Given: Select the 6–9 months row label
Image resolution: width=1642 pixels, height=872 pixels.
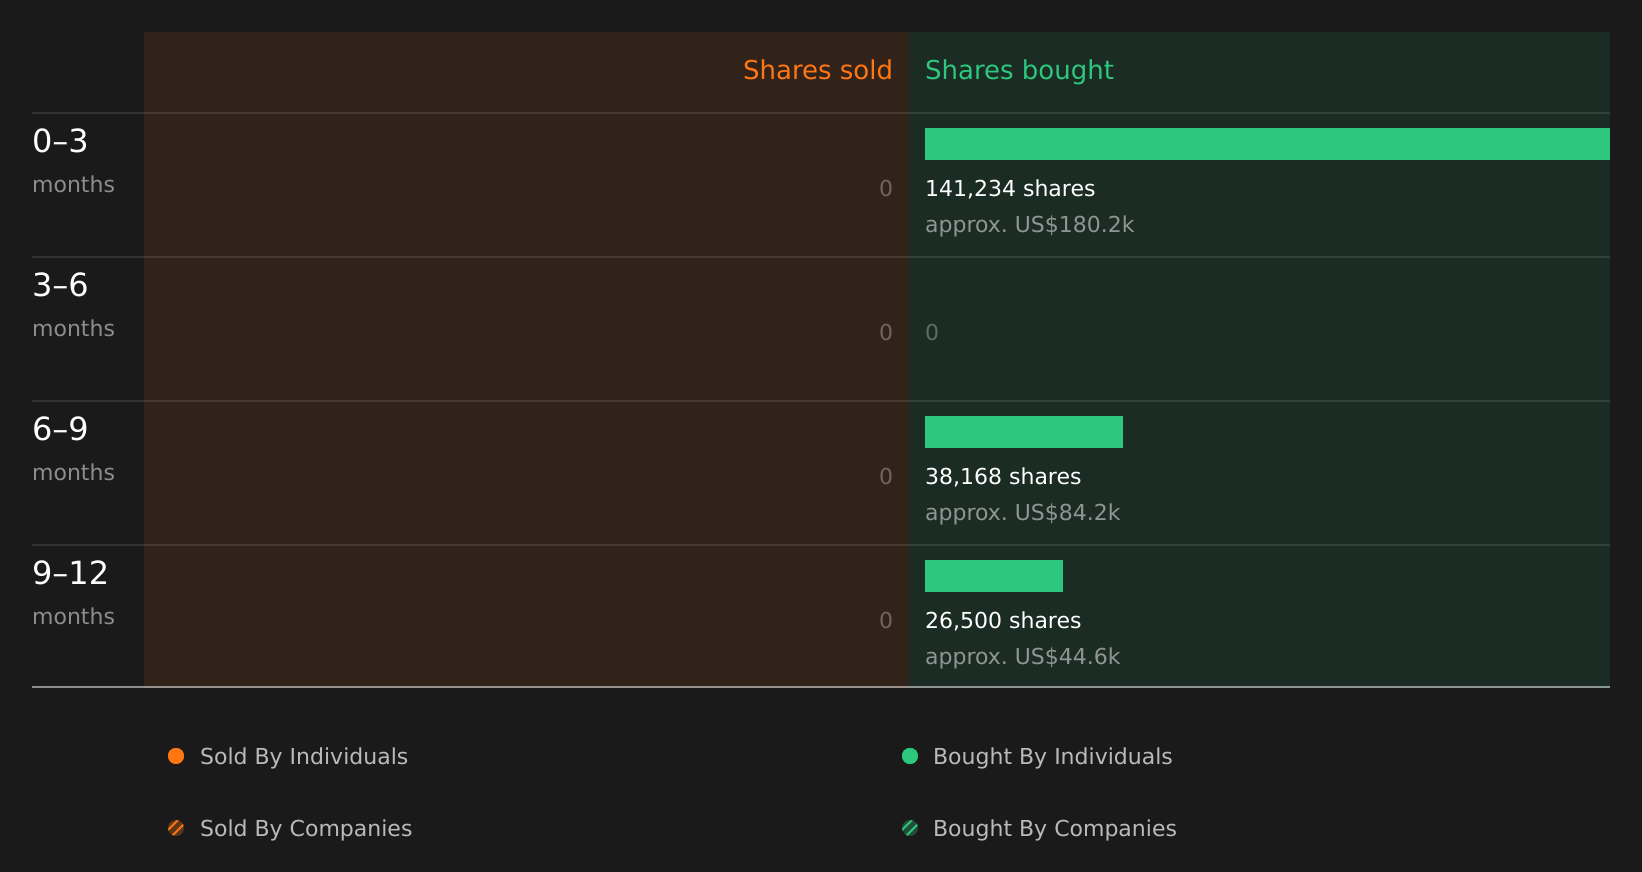Looking at the screenshot, I should coord(73,449).
